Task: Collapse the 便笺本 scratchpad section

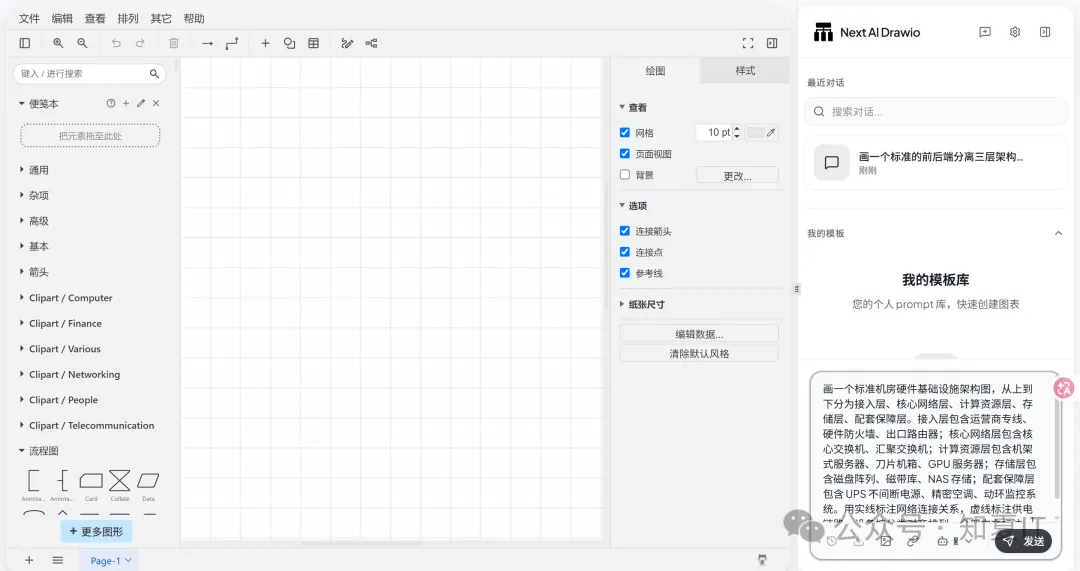Action: (x=39, y=104)
